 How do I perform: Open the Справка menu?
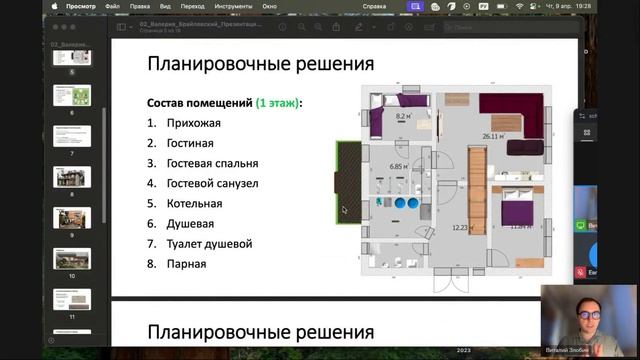coord(374,6)
